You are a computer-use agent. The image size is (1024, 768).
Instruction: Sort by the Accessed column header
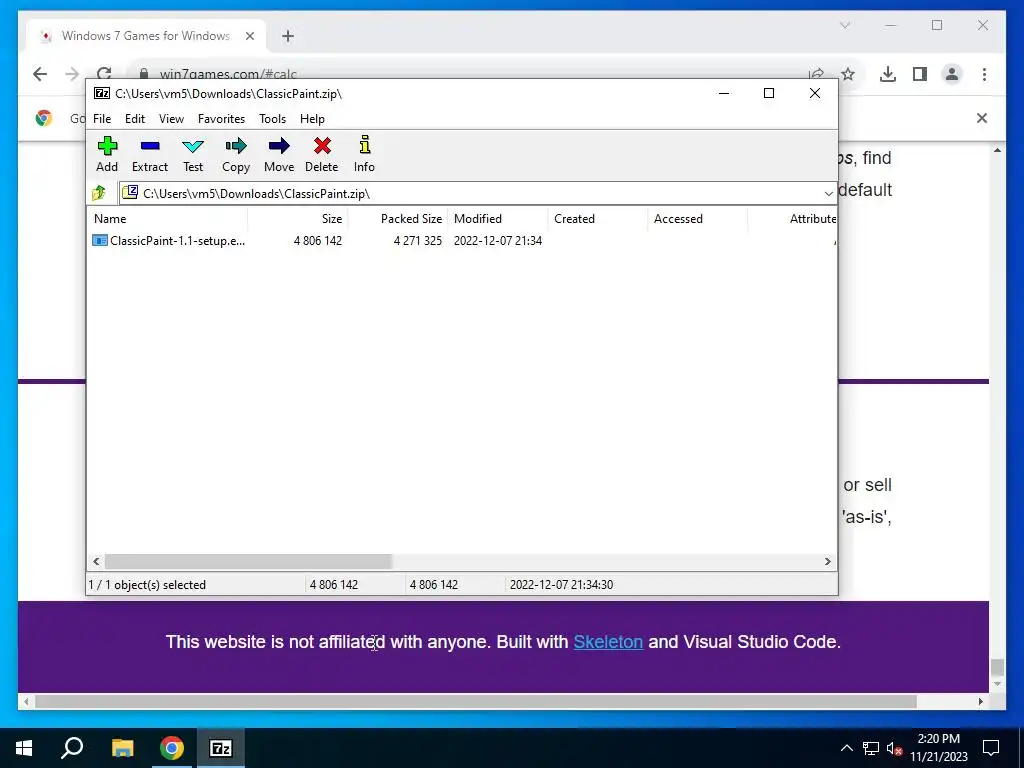point(697,219)
